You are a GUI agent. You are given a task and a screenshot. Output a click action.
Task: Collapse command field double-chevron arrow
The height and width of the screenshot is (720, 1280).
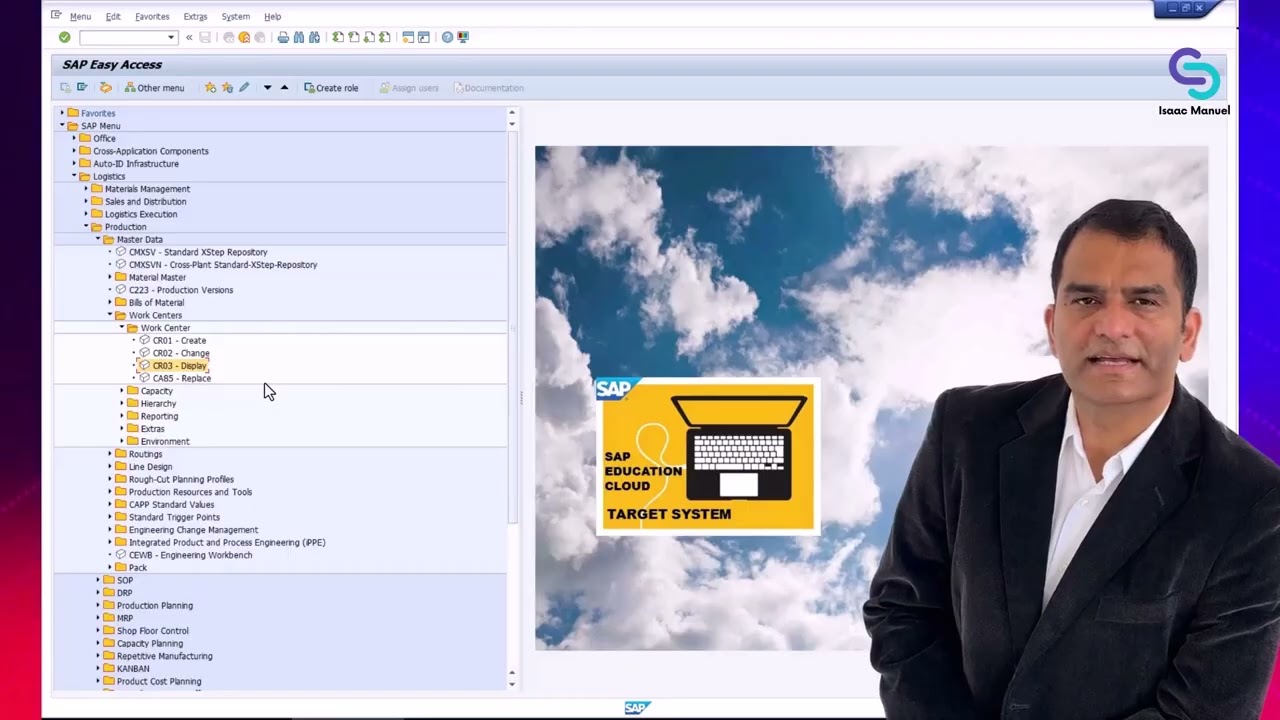(189, 37)
